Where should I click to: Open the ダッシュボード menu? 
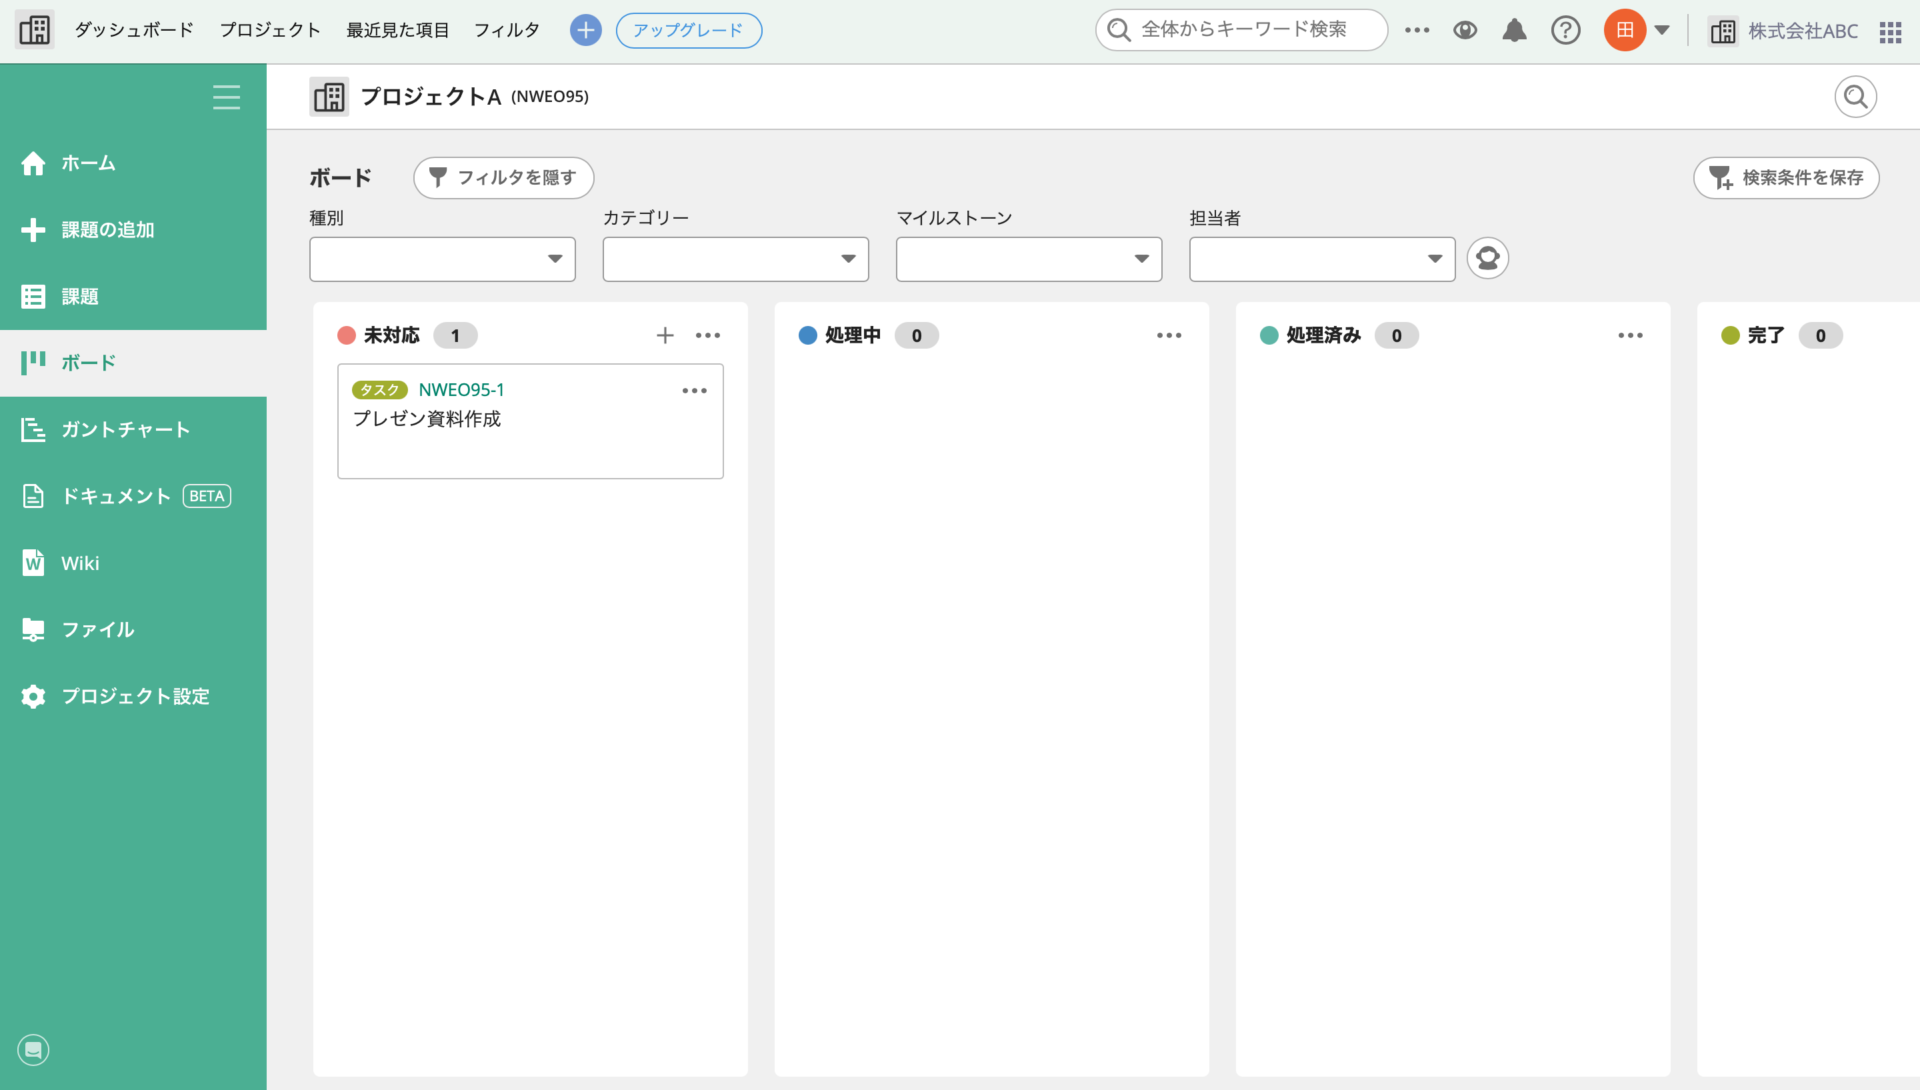click(x=133, y=30)
